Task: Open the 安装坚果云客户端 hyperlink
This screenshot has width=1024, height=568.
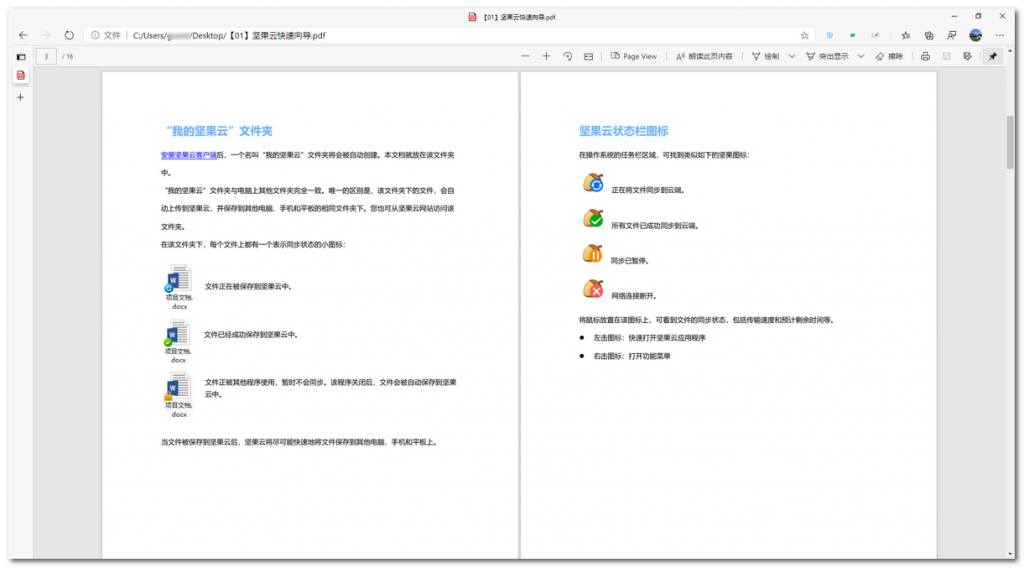Action: (188, 155)
